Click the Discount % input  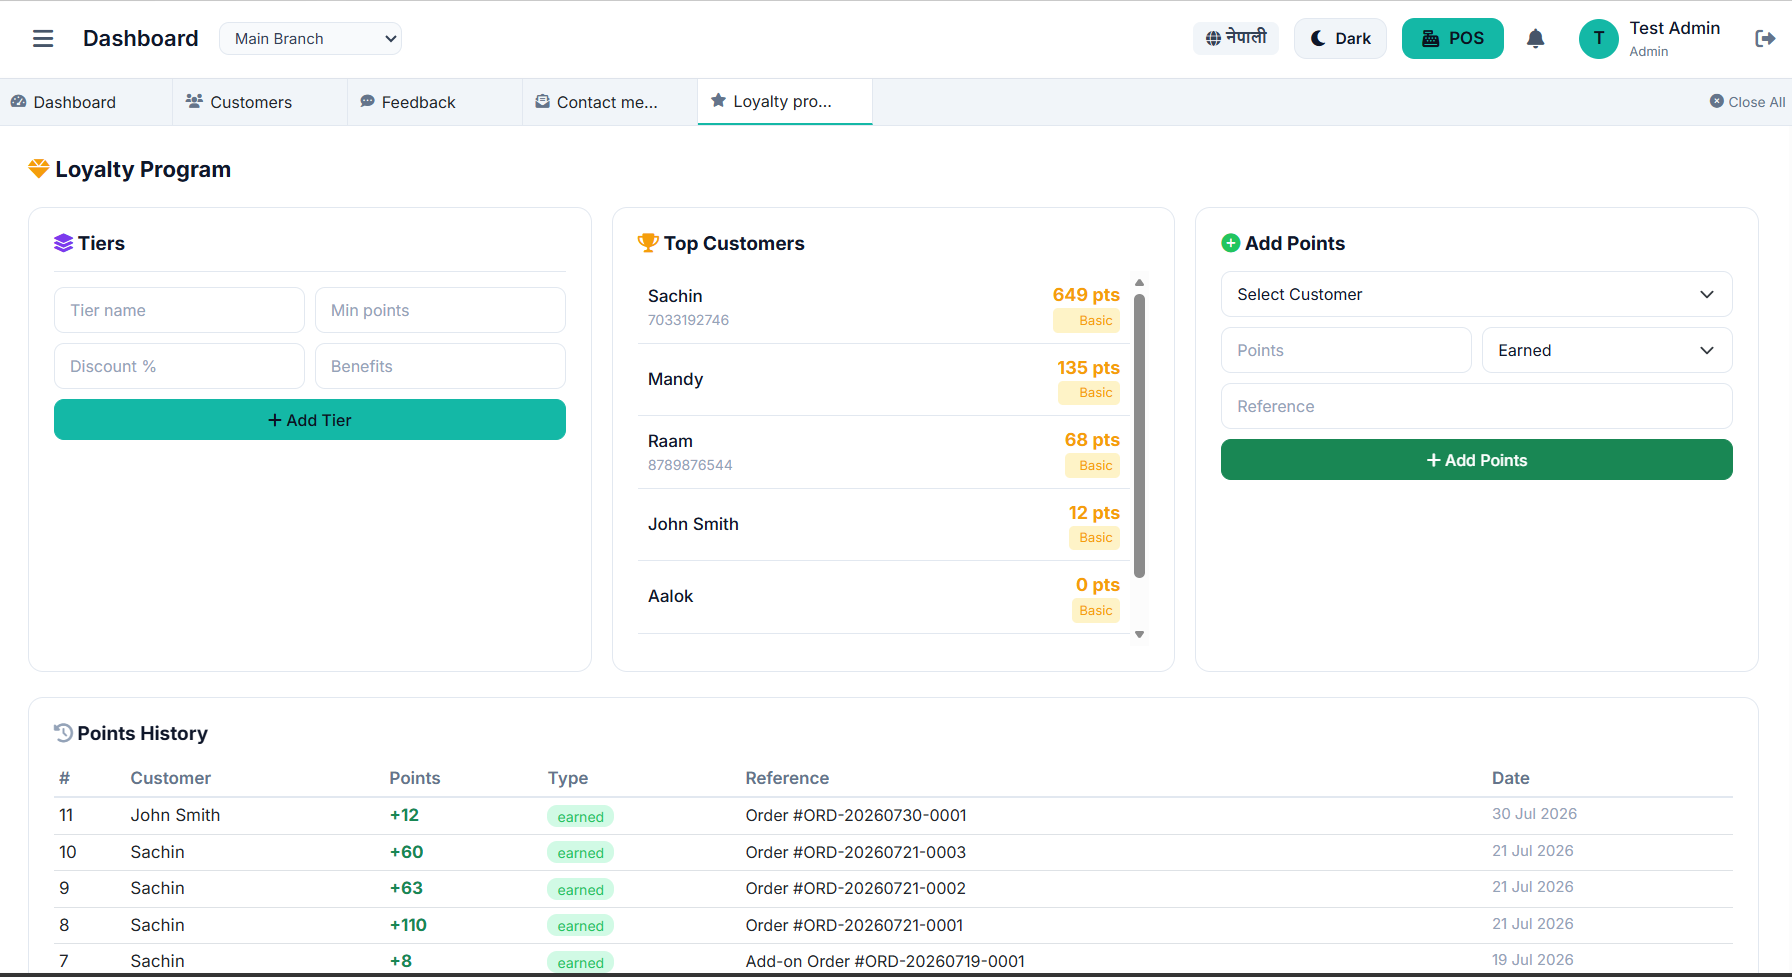tap(179, 366)
